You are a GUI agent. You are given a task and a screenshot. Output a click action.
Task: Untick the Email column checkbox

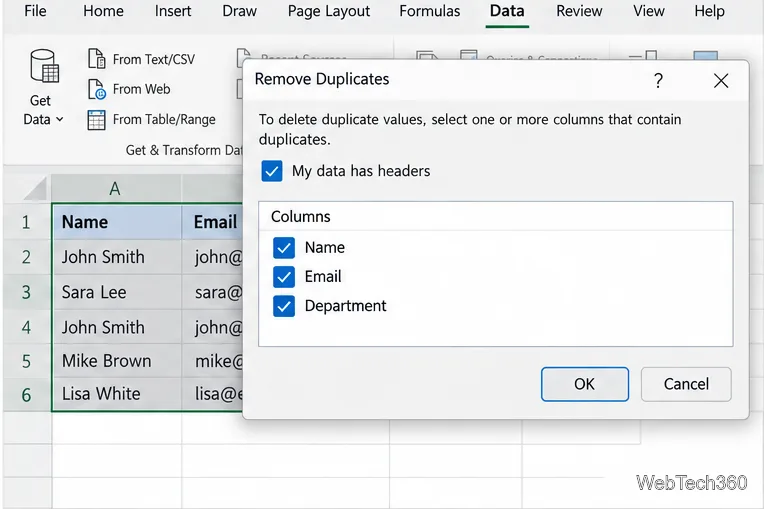click(x=284, y=277)
